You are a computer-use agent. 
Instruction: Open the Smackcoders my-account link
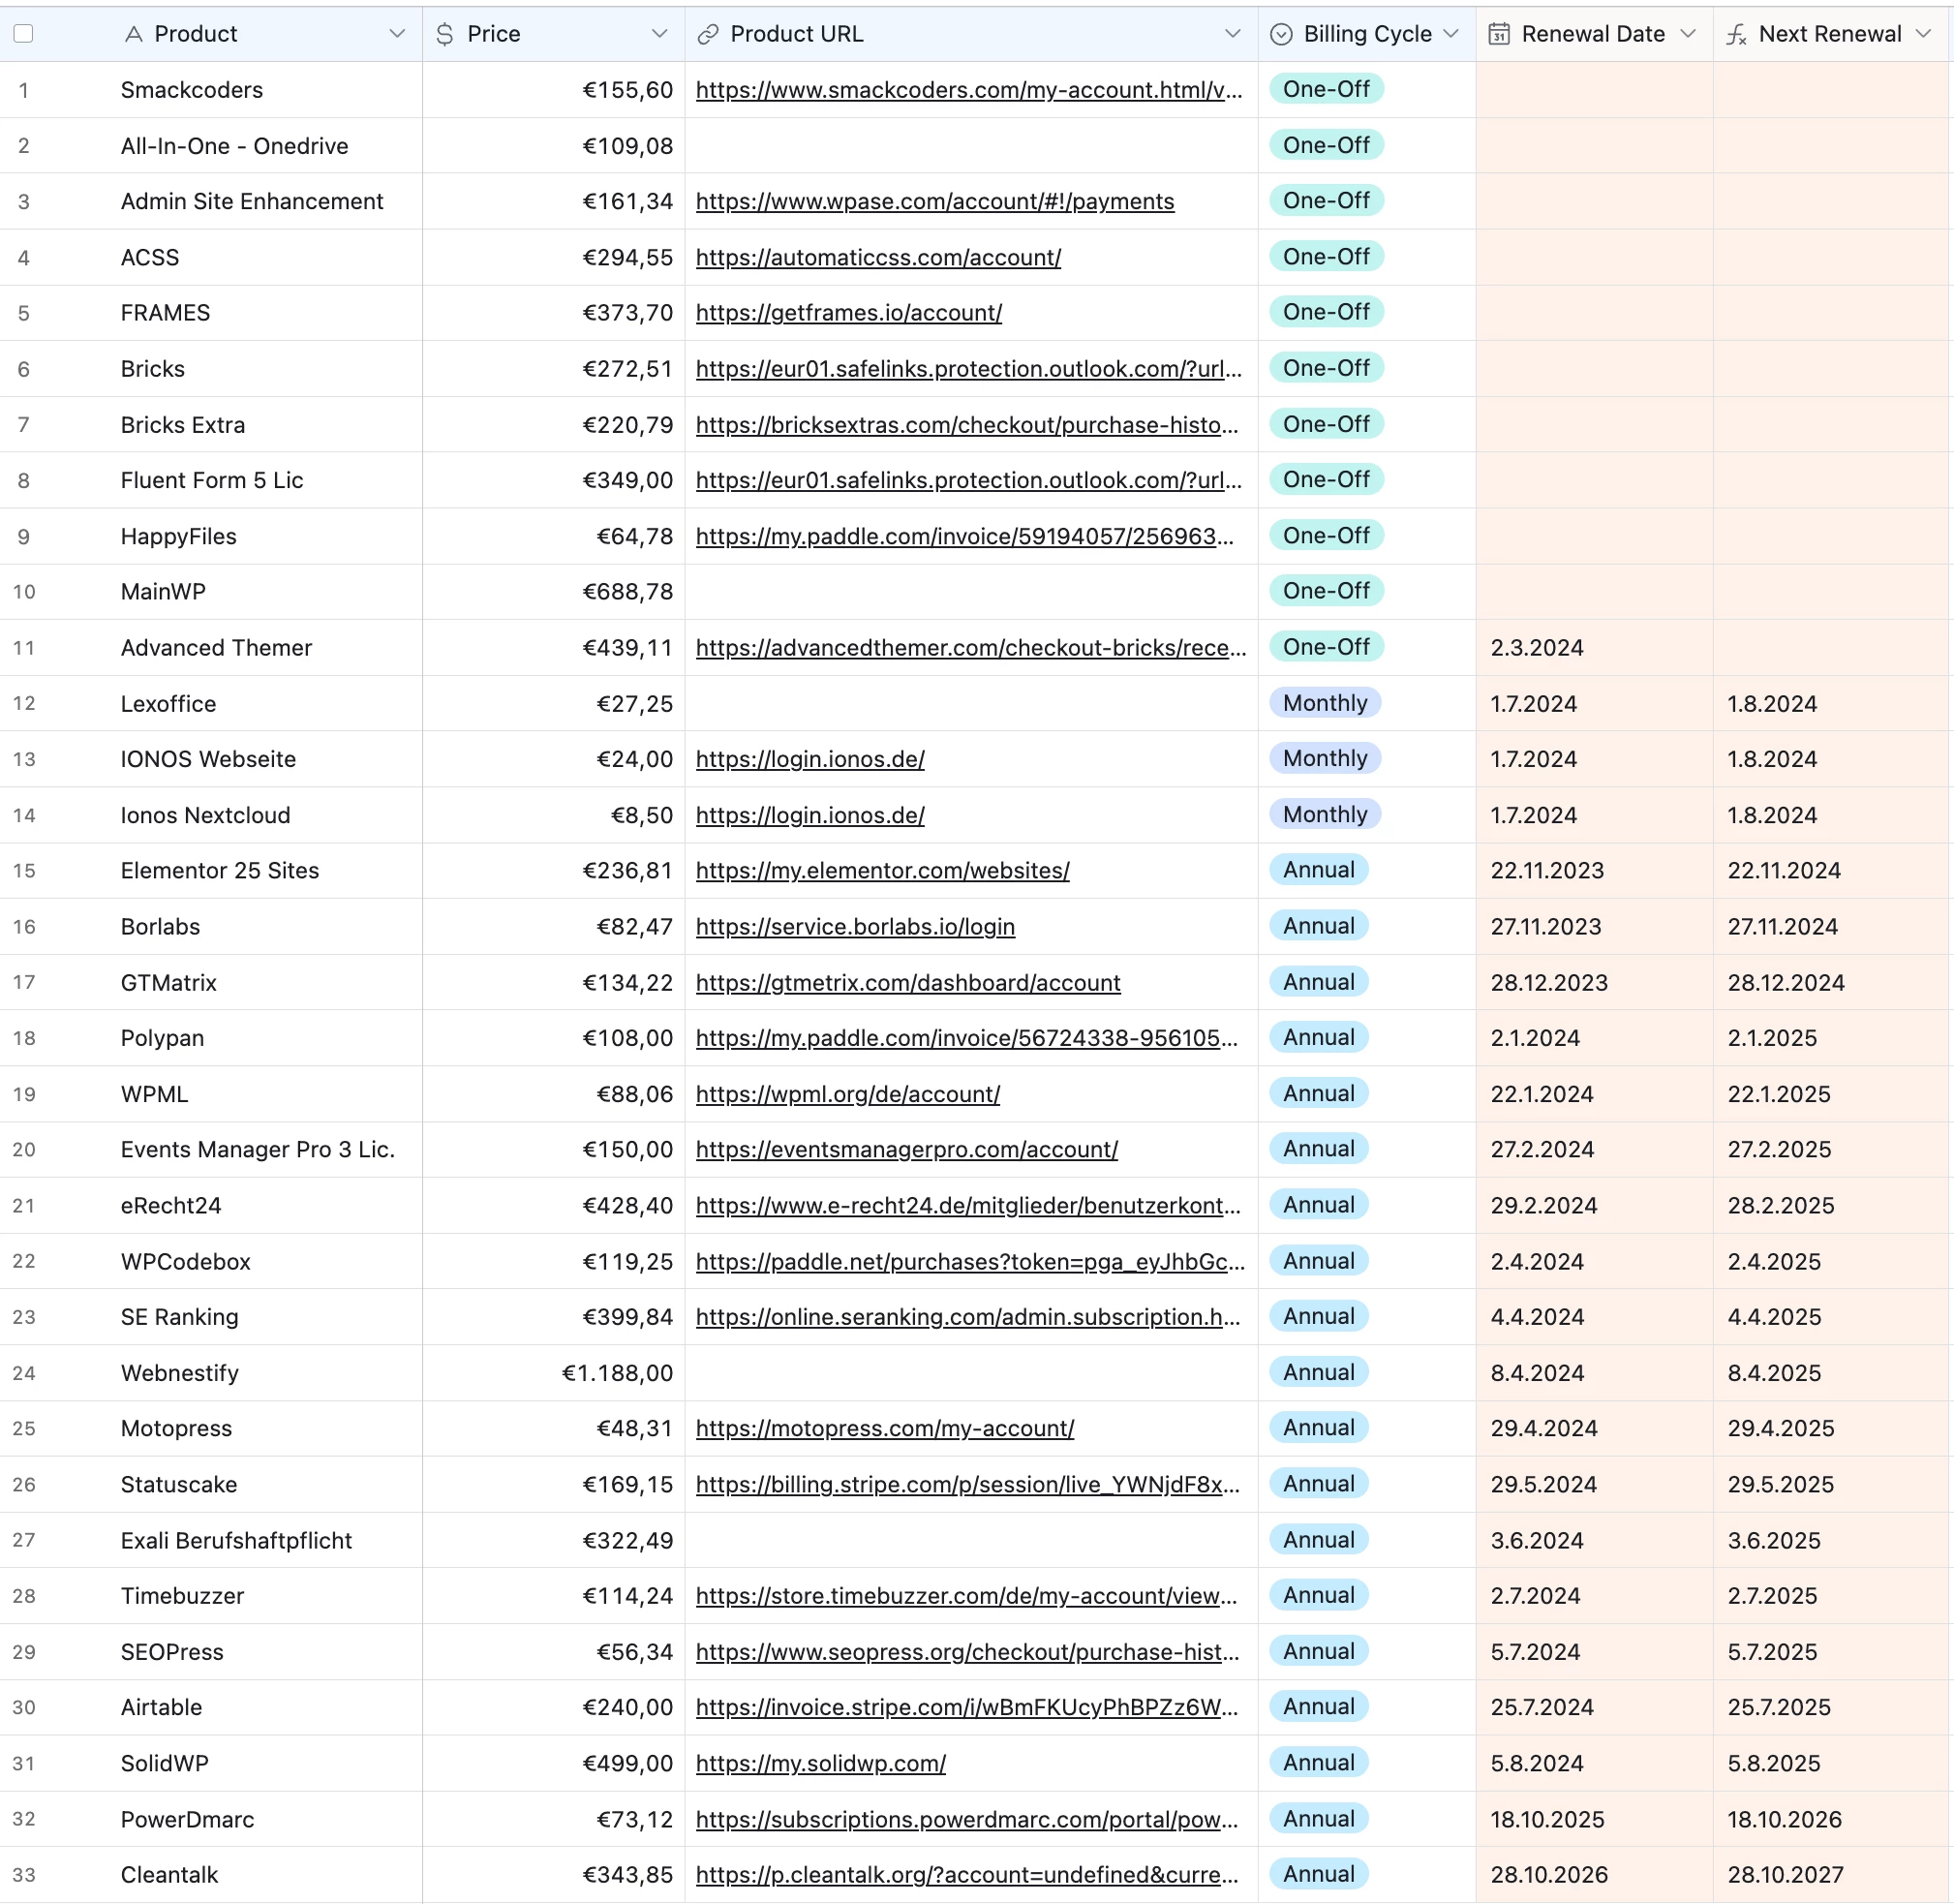point(969,90)
